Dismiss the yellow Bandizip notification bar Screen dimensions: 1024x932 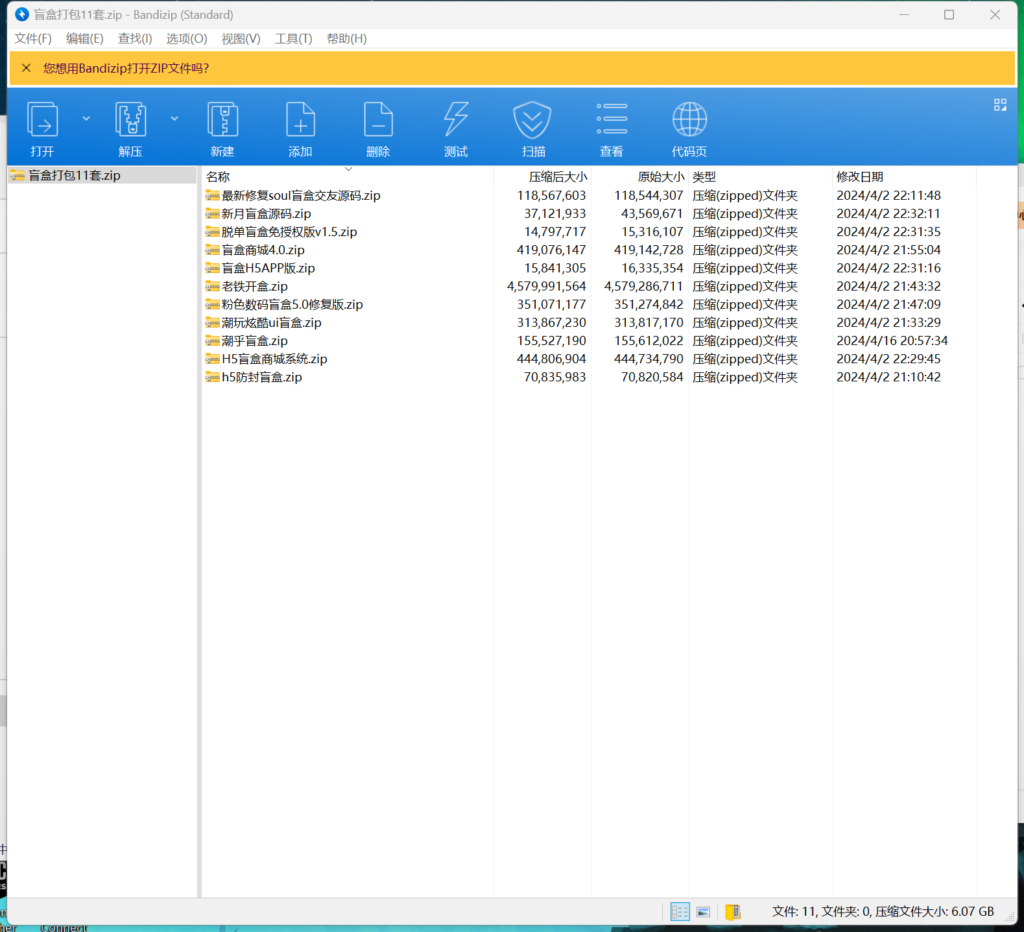(x=26, y=68)
